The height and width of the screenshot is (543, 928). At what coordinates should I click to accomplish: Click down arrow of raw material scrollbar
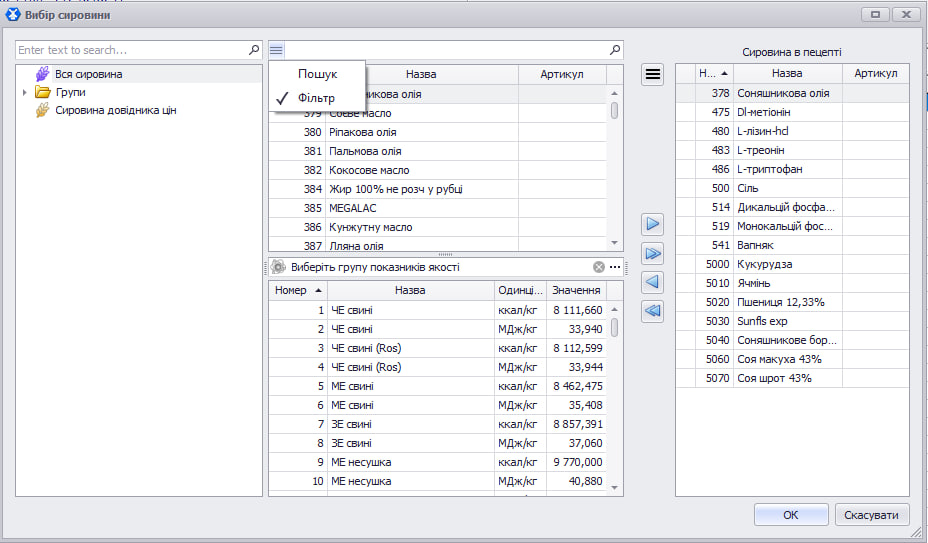[614, 243]
